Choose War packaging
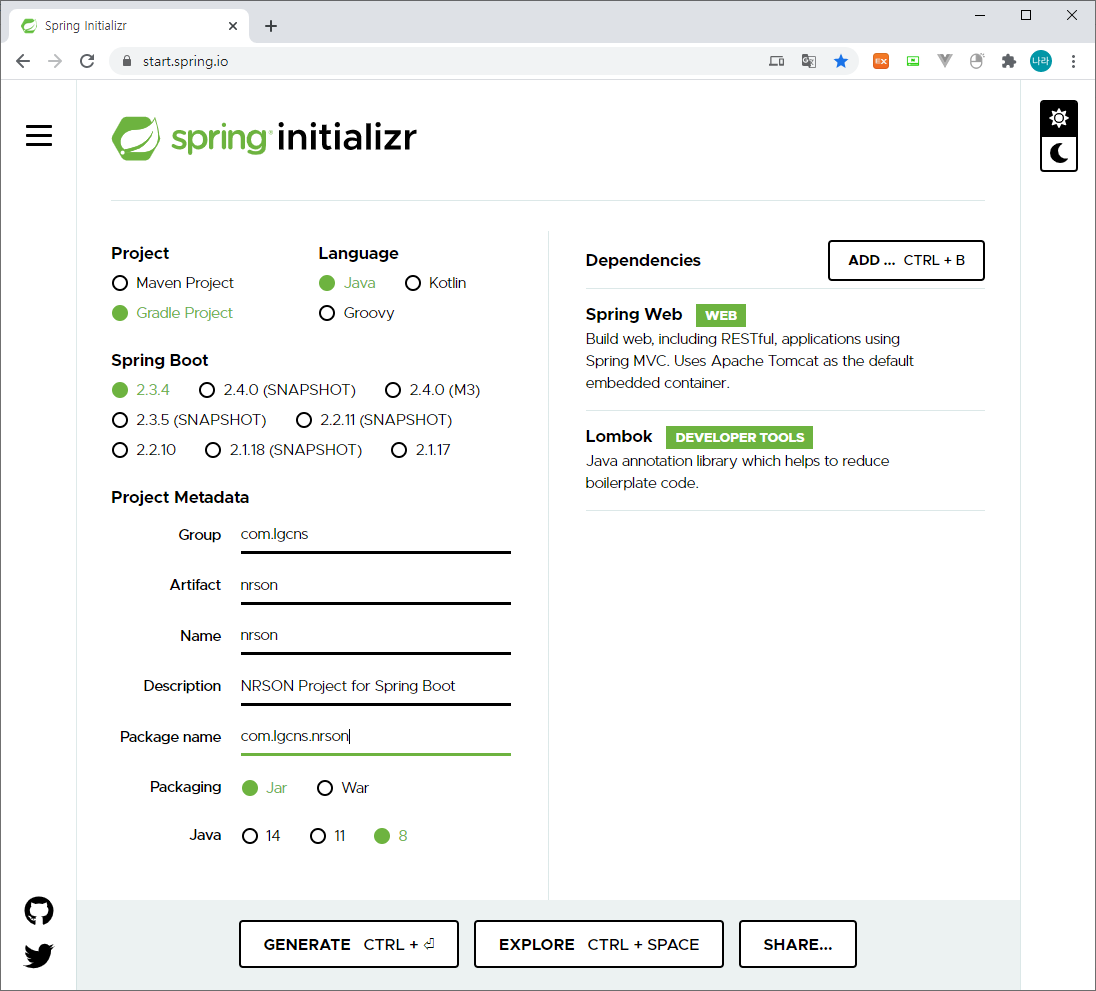The image size is (1096, 991). pos(342,788)
